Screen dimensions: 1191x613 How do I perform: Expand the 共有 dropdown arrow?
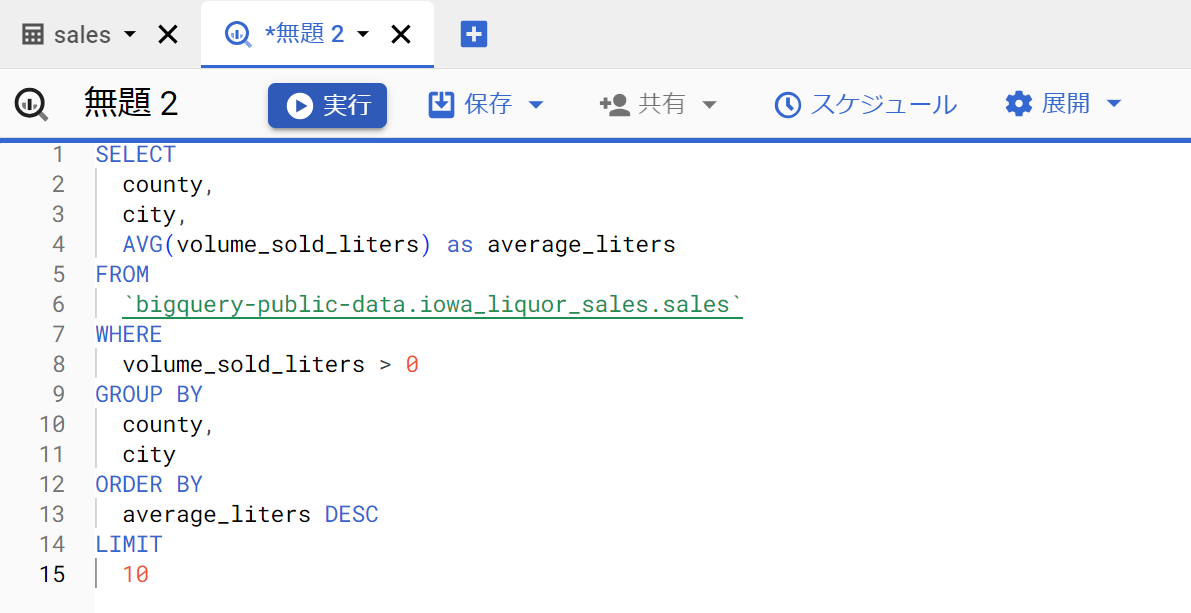point(709,105)
